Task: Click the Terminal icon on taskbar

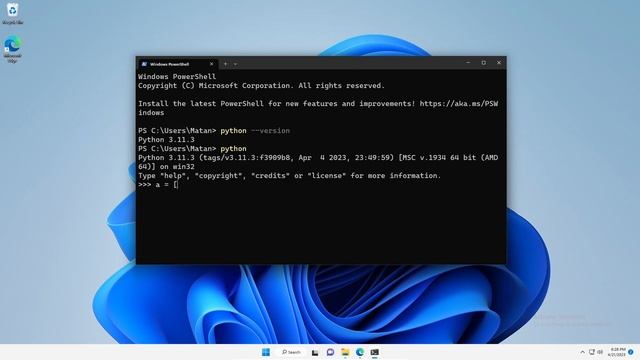Action: click(375, 352)
